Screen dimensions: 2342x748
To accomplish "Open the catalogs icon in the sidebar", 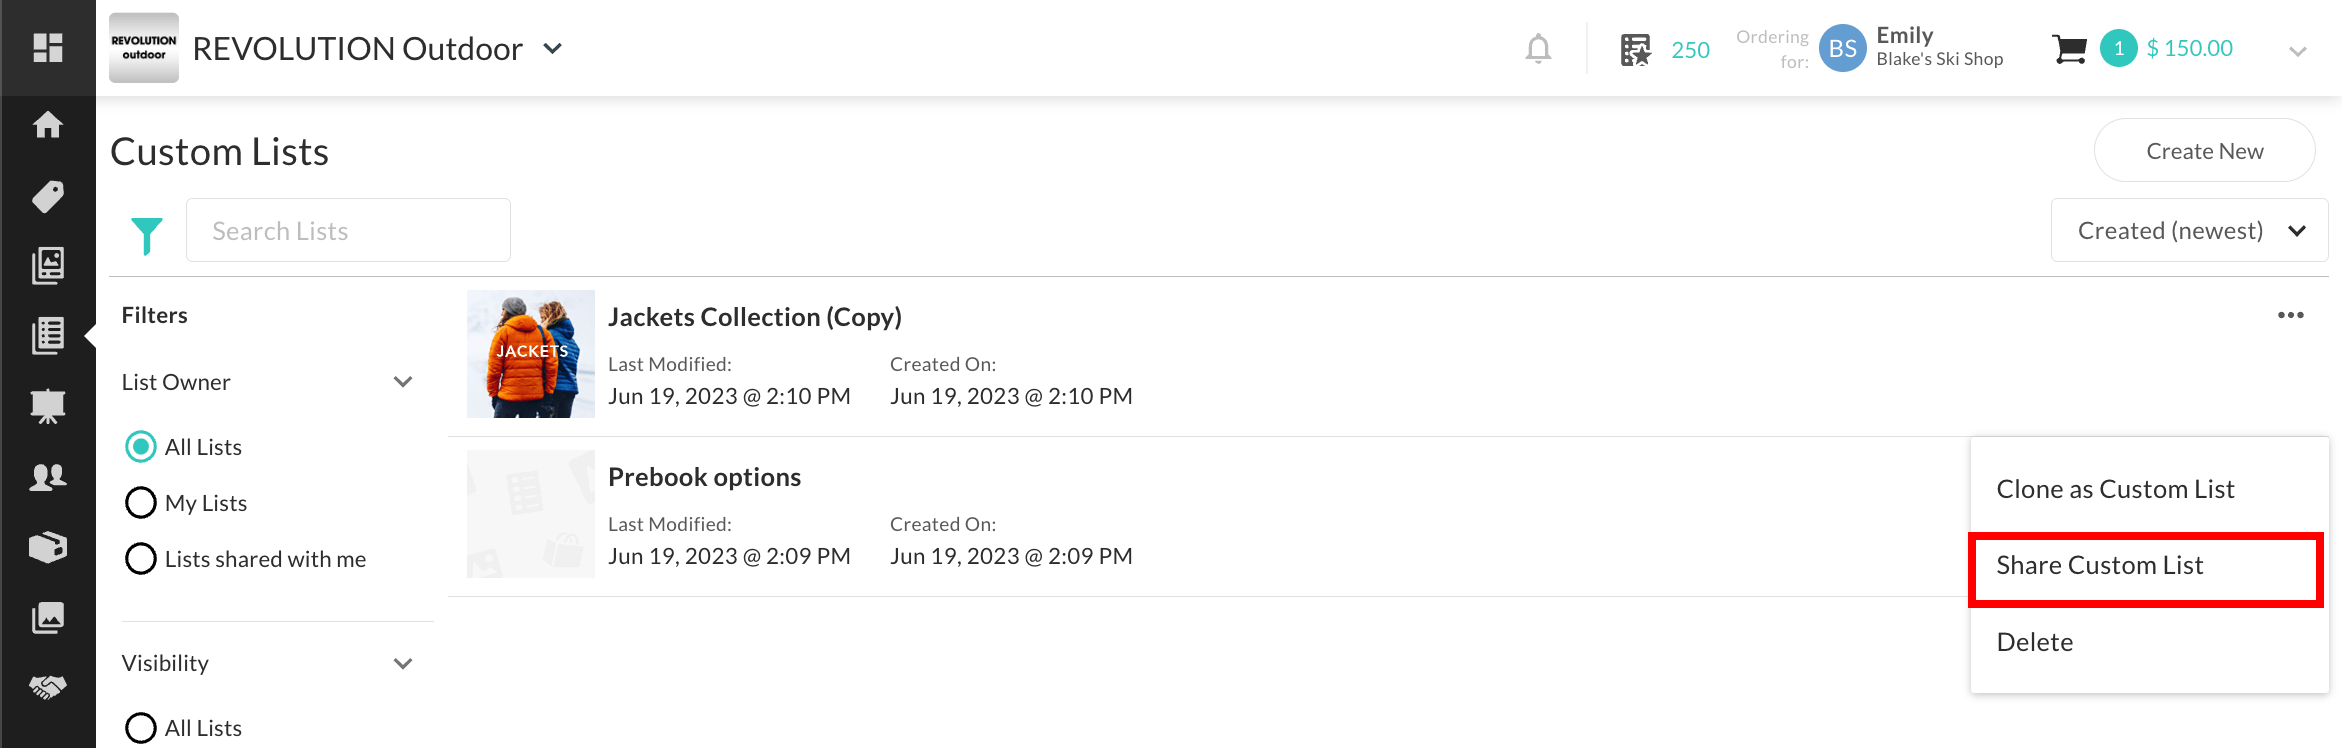I will 46,265.
